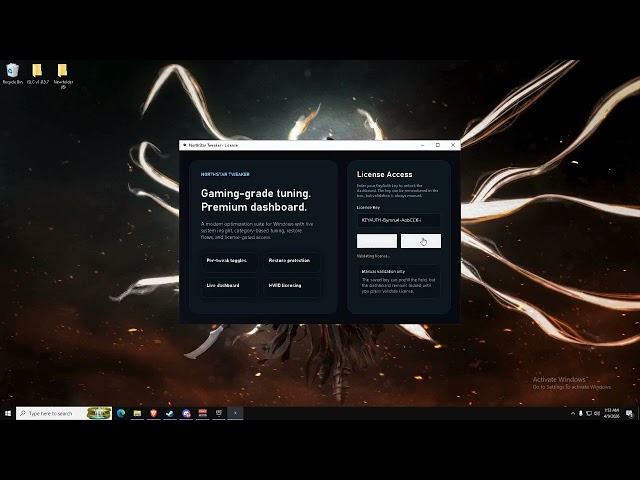Open Brave browser from the taskbar

[x=153, y=413]
